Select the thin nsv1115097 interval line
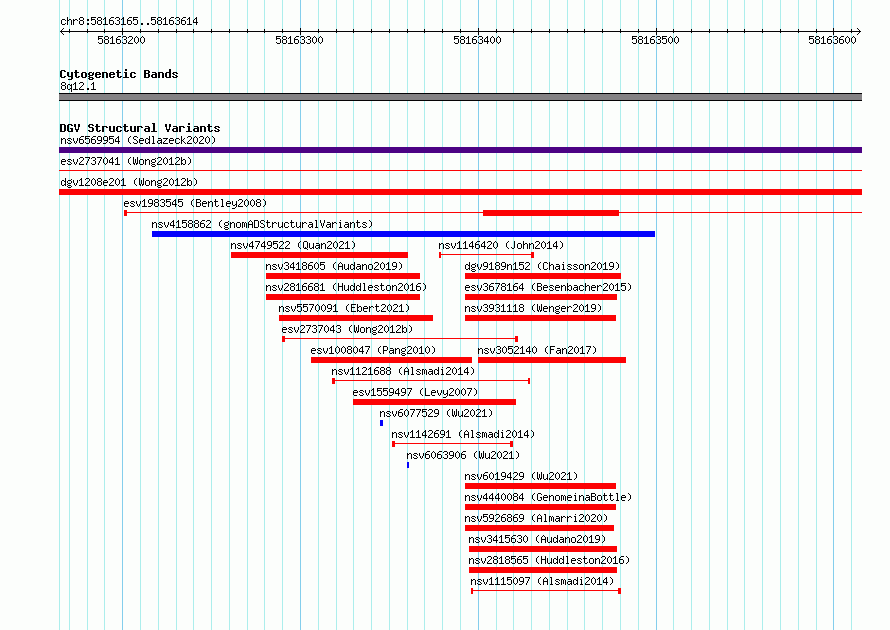Image resolution: width=890 pixels, height=630 pixels. coord(545,591)
